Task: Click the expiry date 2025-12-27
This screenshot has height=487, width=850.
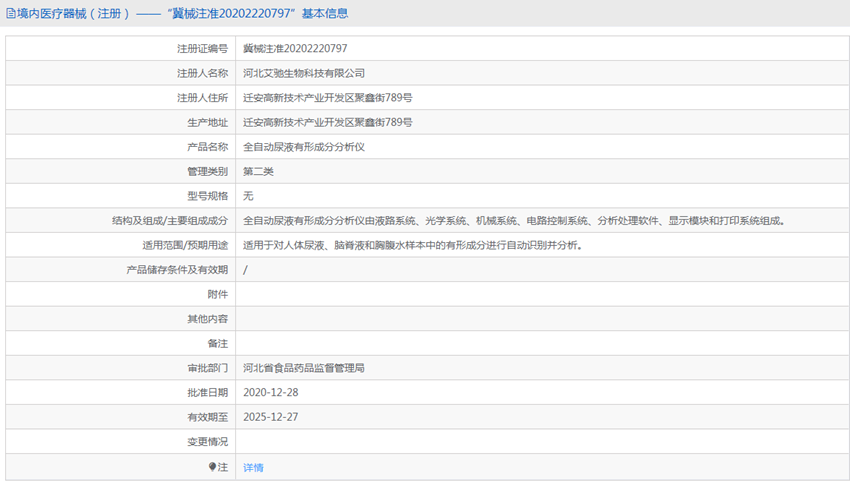Action: click(271, 417)
